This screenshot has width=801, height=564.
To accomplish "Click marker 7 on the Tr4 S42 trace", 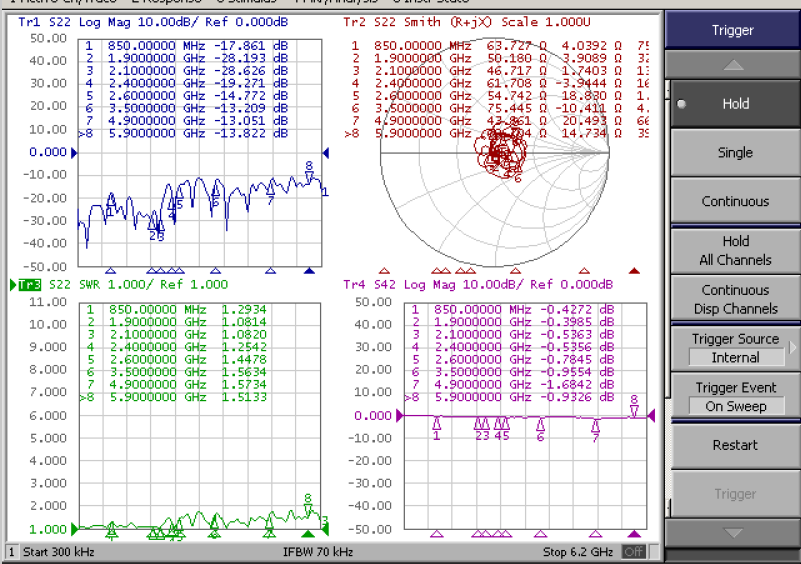I will pyautogui.click(x=595, y=428).
